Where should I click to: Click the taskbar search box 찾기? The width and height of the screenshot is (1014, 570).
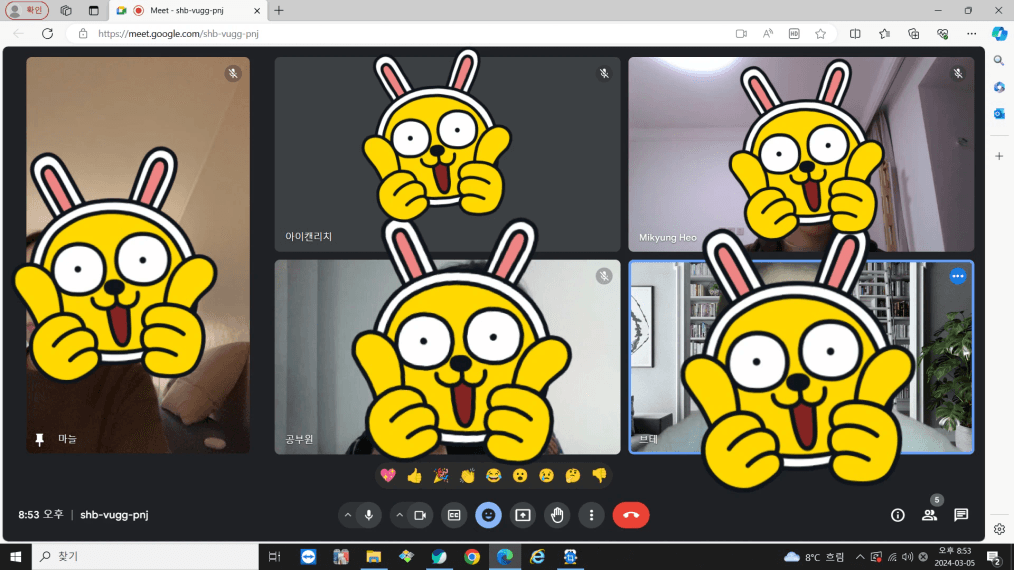coord(146,556)
